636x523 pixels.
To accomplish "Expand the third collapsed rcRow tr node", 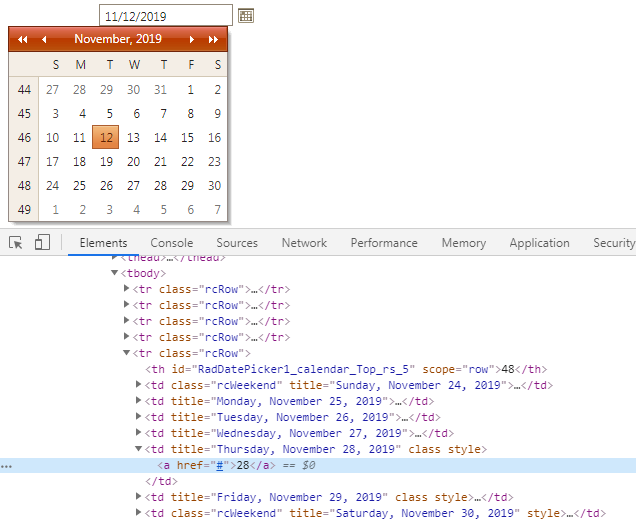I will 126,321.
